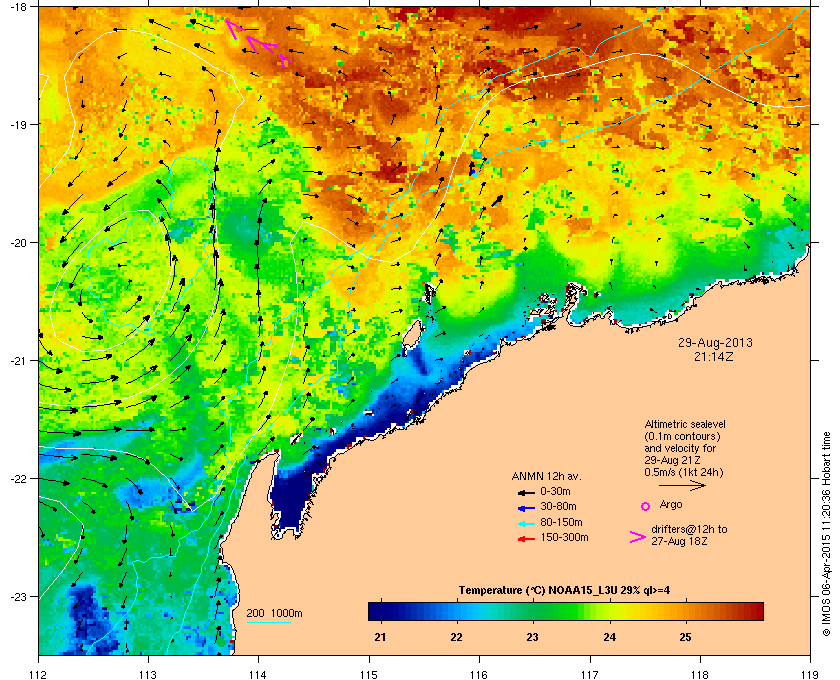Click the dark blue 21°C colorbar region
Image resolution: width=840 pixels, height=680 pixels.
click(x=381, y=611)
